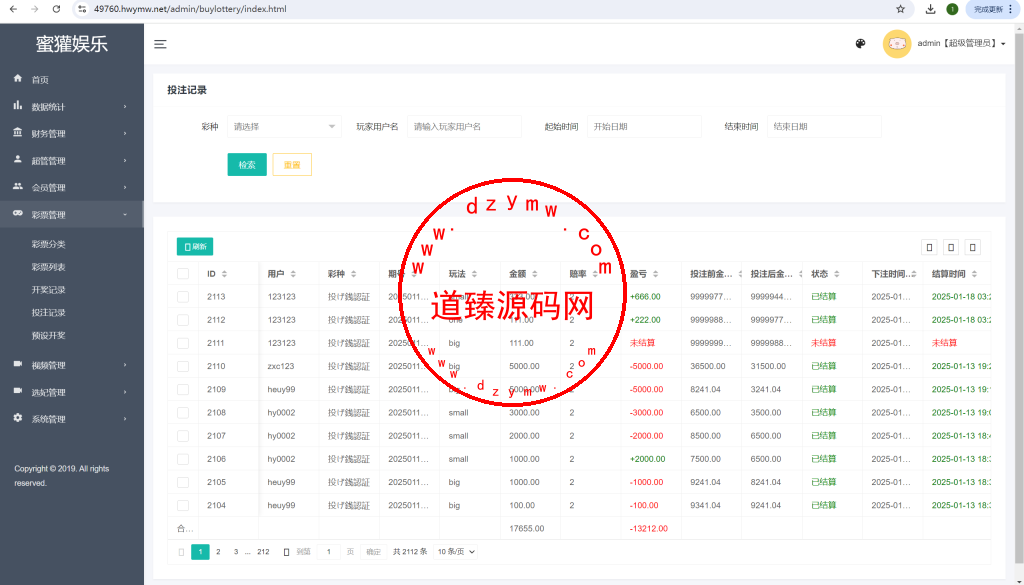Click second table toolbar icon (export)
Screen dimensions: 1024x585
(x=951, y=247)
